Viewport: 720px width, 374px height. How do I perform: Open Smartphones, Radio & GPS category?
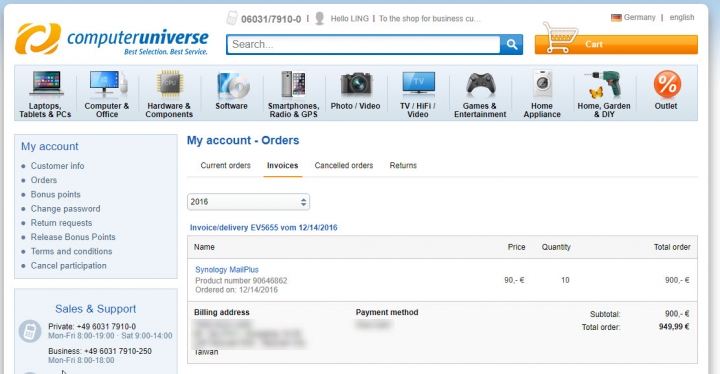293,94
